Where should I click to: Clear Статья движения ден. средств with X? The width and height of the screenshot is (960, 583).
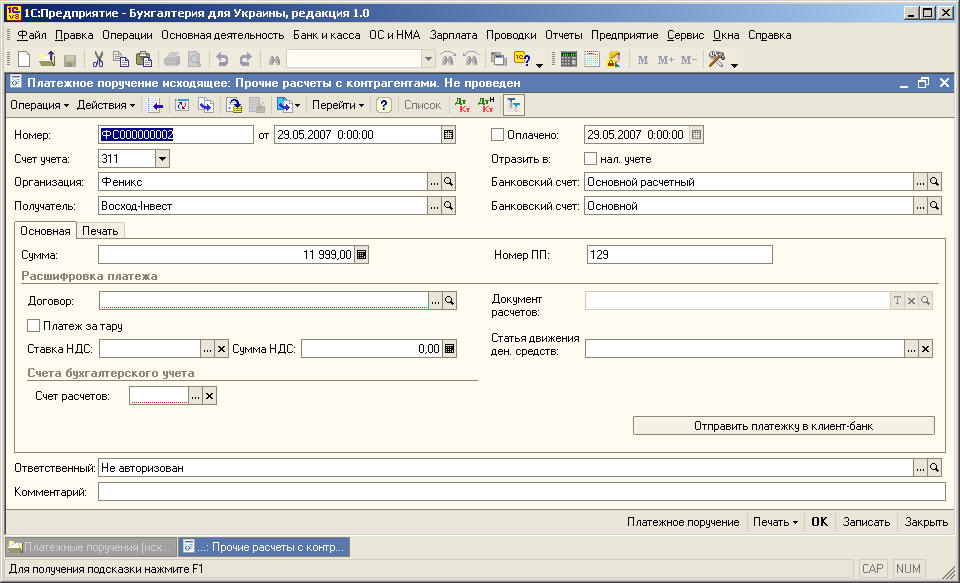click(926, 349)
